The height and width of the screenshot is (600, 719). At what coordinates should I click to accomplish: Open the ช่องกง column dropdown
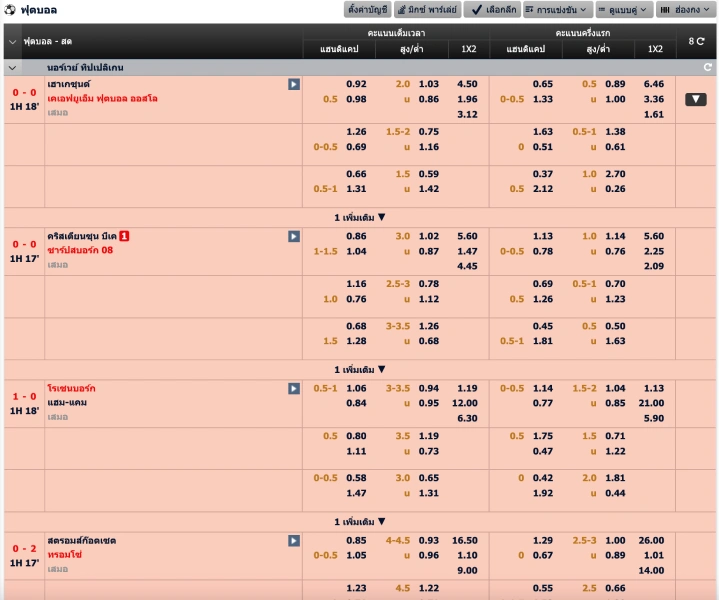click(685, 10)
